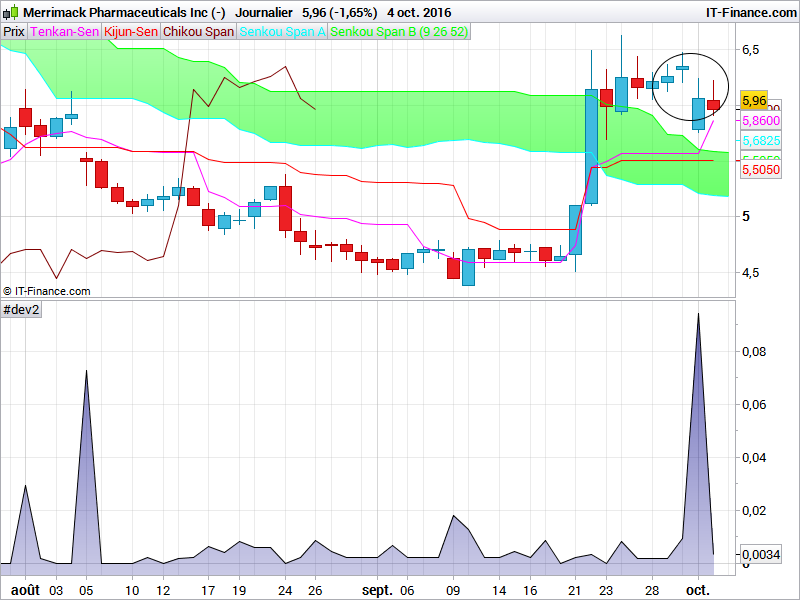Click the IT-Finance.com link at top right
This screenshot has width=800, height=600.
click(x=751, y=12)
